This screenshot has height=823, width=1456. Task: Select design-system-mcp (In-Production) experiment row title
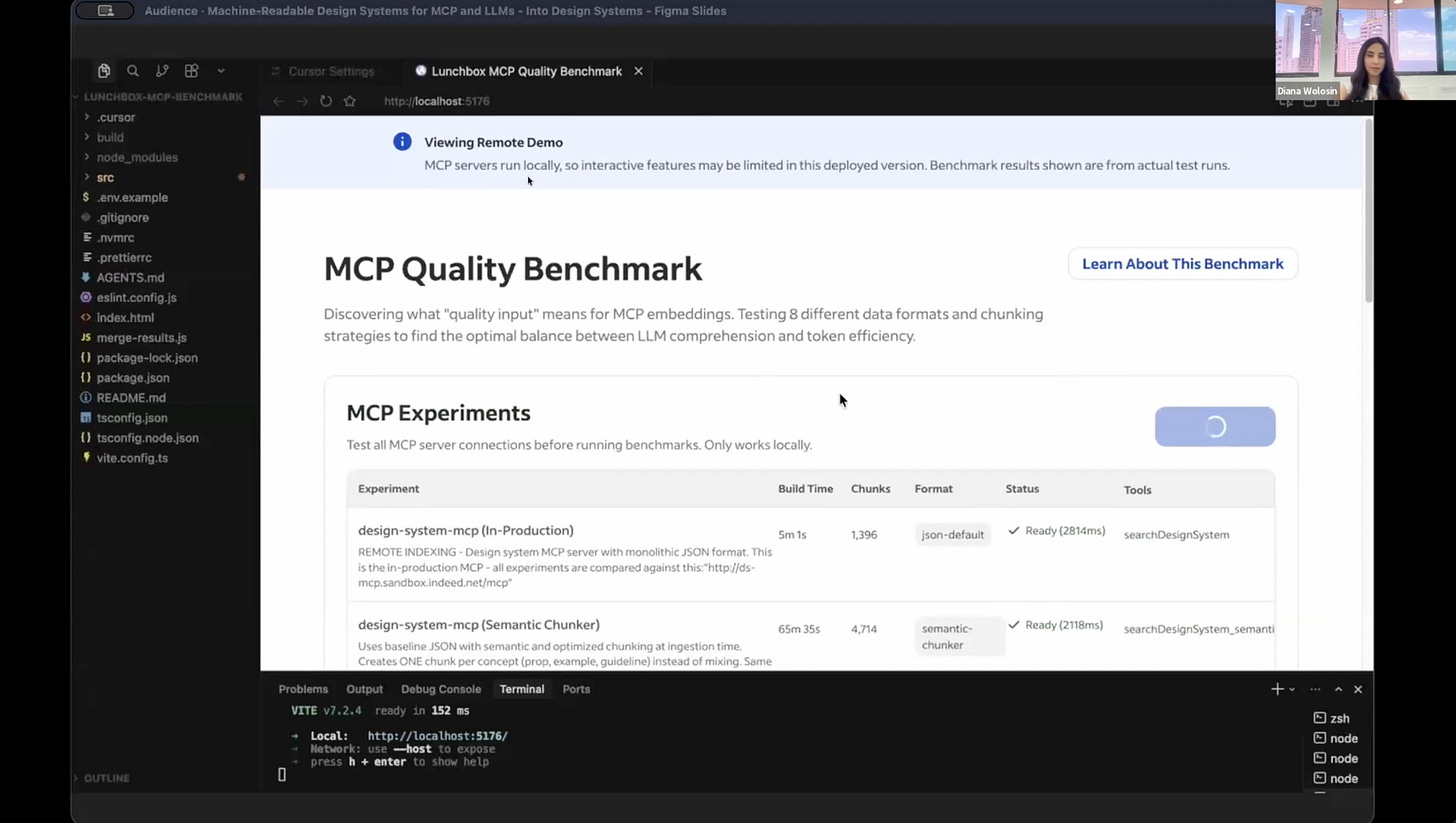tap(465, 531)
